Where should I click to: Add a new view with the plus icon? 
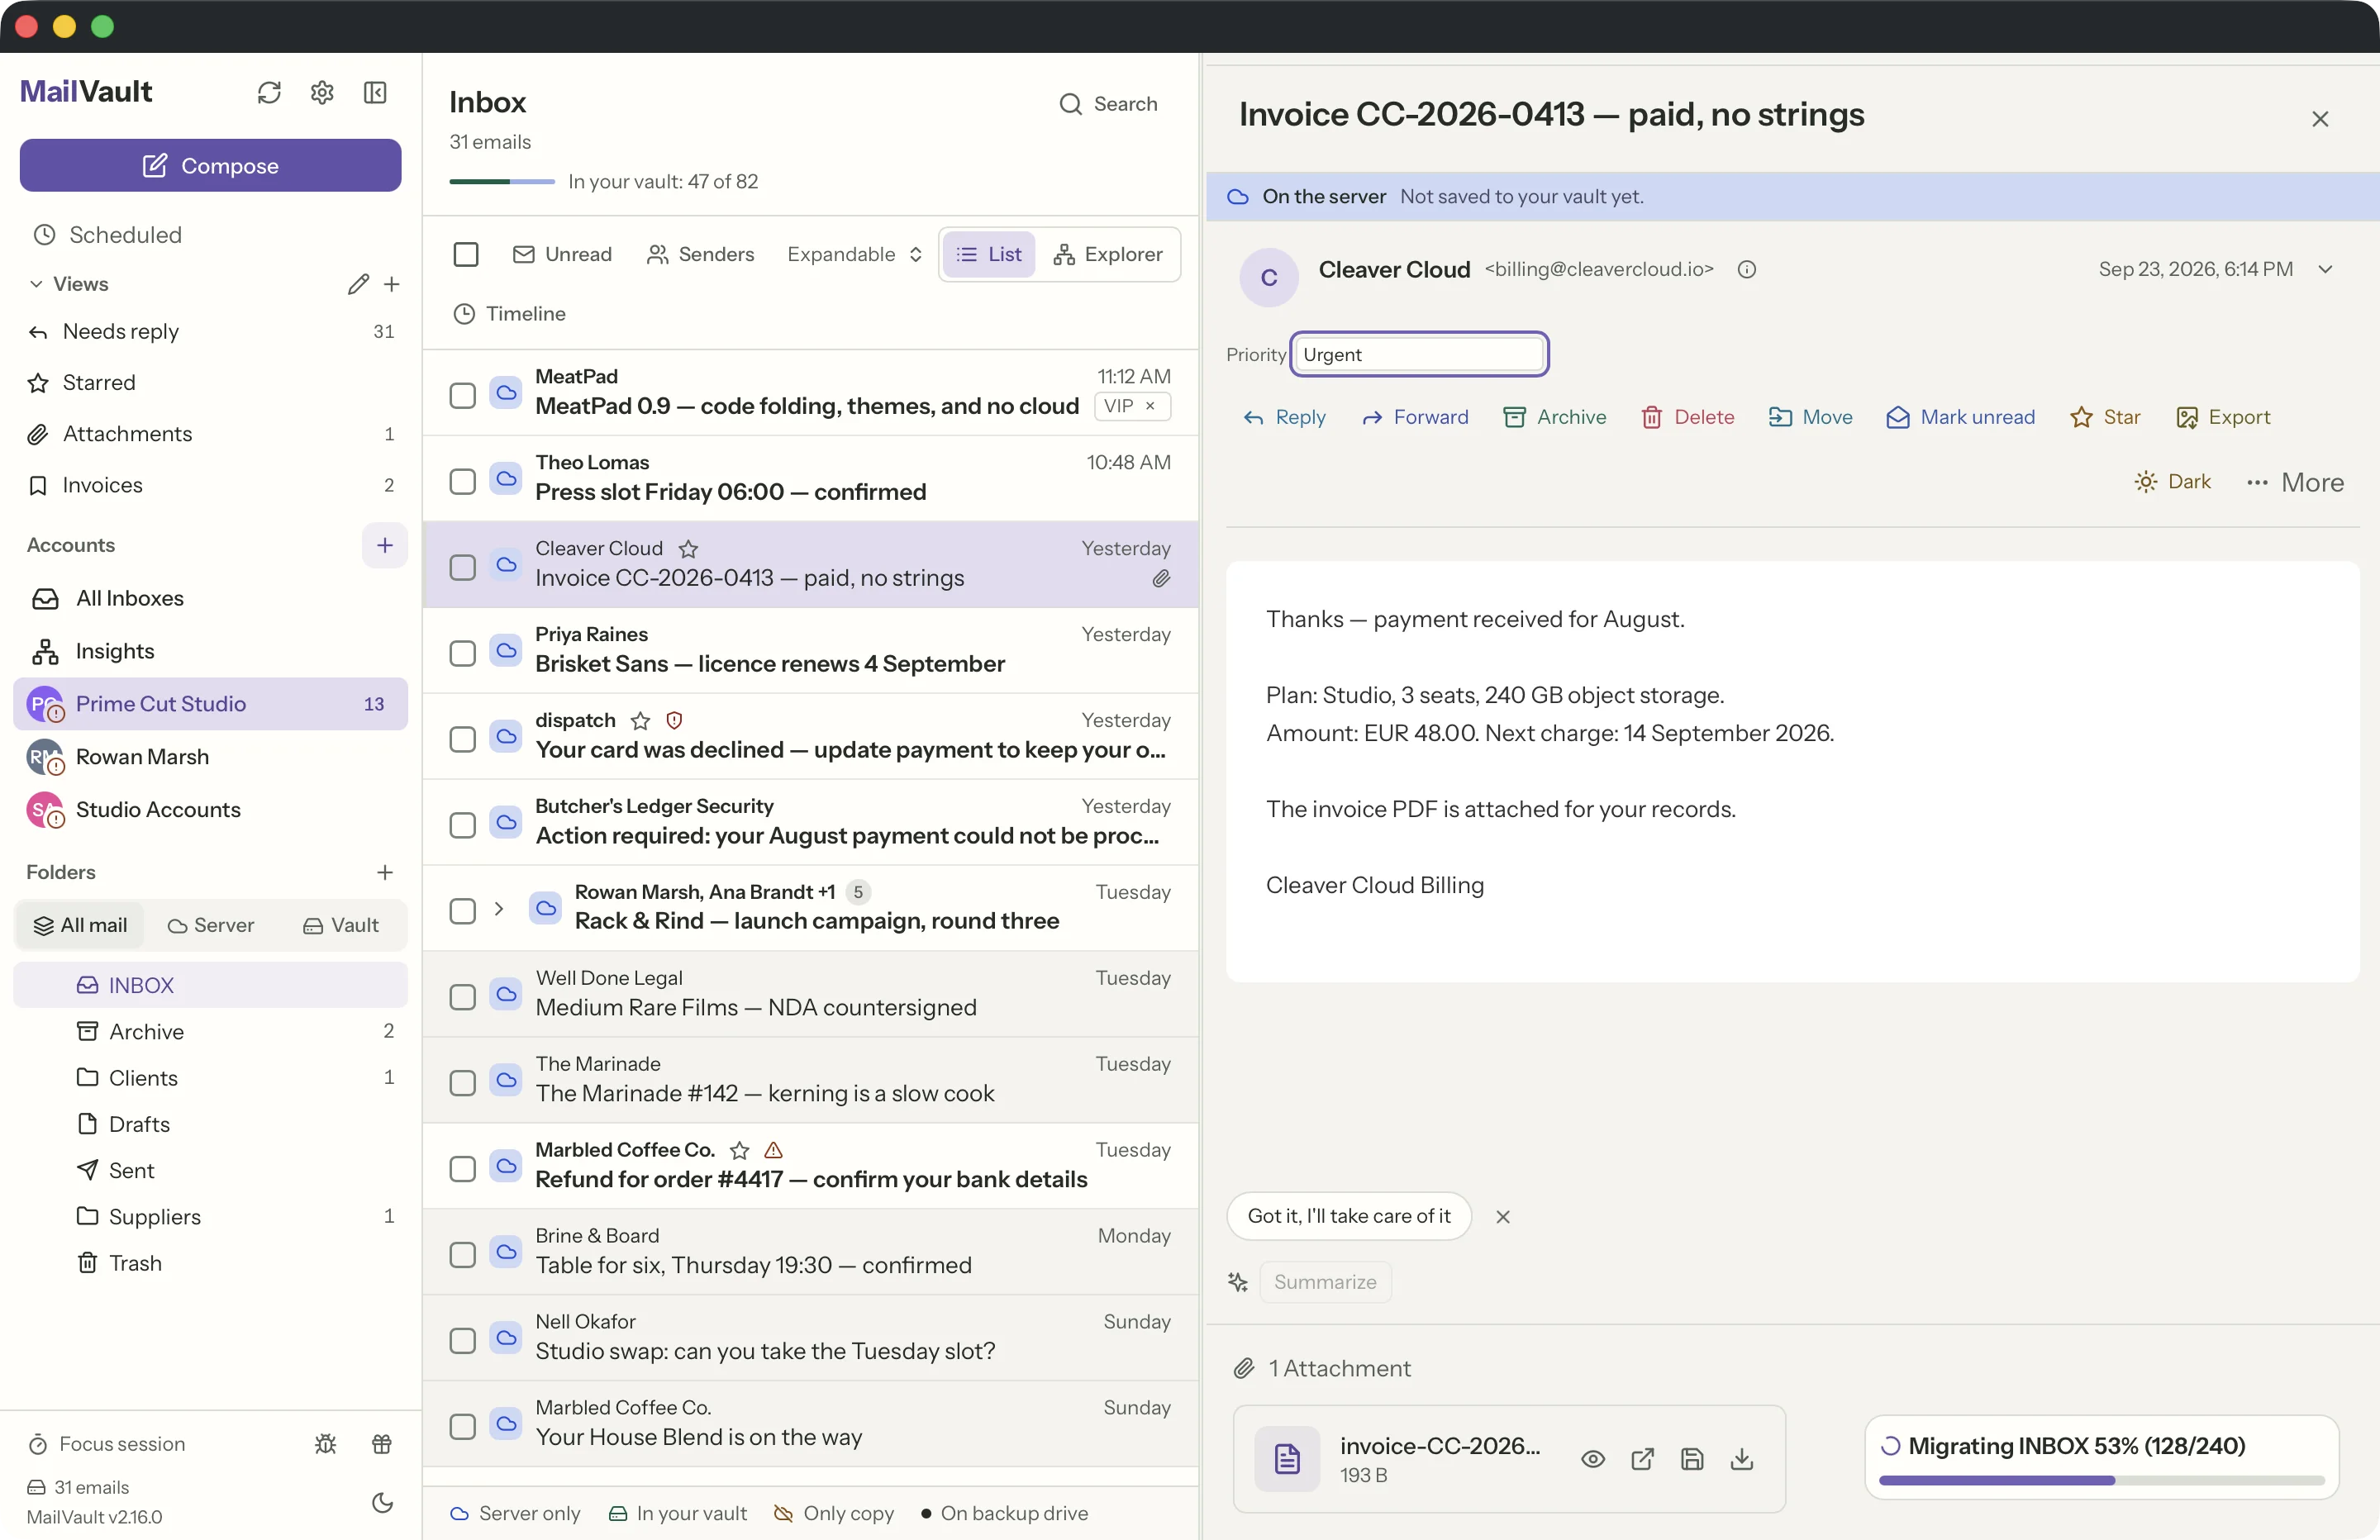[392, 284]
